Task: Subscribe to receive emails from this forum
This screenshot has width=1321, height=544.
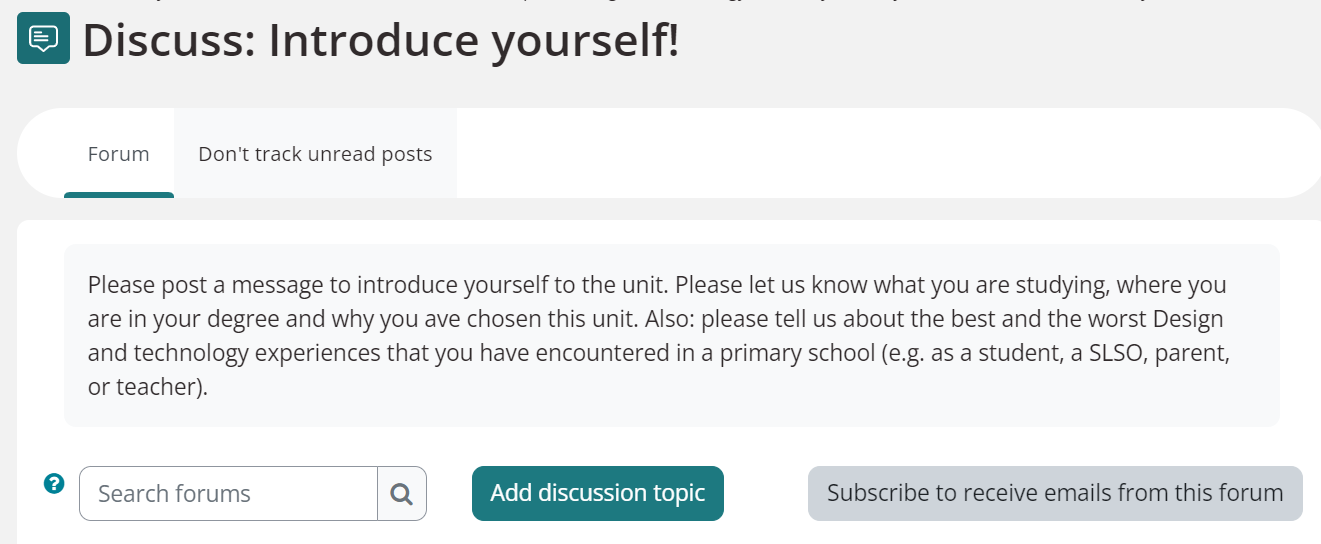Action: coord(1055,493)
